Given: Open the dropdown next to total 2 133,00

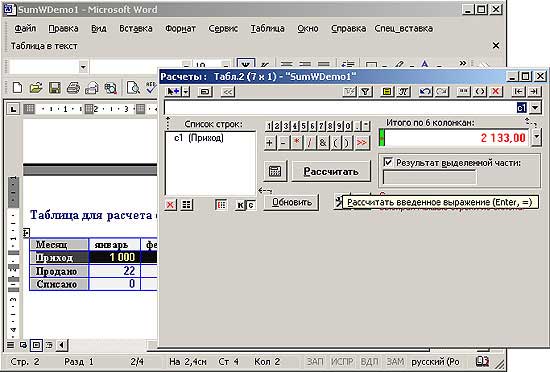Looking at the screenshot, I should point(536,137).
